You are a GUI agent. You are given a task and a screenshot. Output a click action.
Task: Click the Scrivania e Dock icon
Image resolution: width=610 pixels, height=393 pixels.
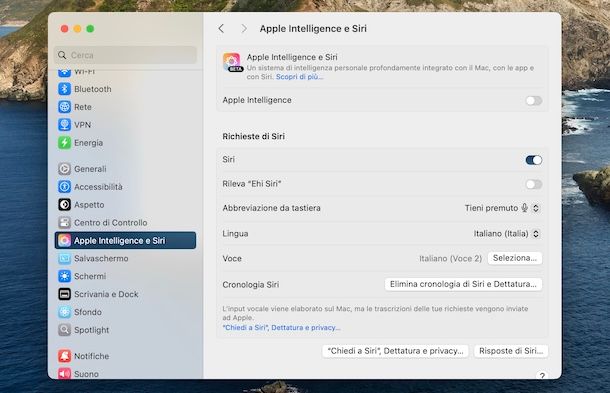click(65, 294)
